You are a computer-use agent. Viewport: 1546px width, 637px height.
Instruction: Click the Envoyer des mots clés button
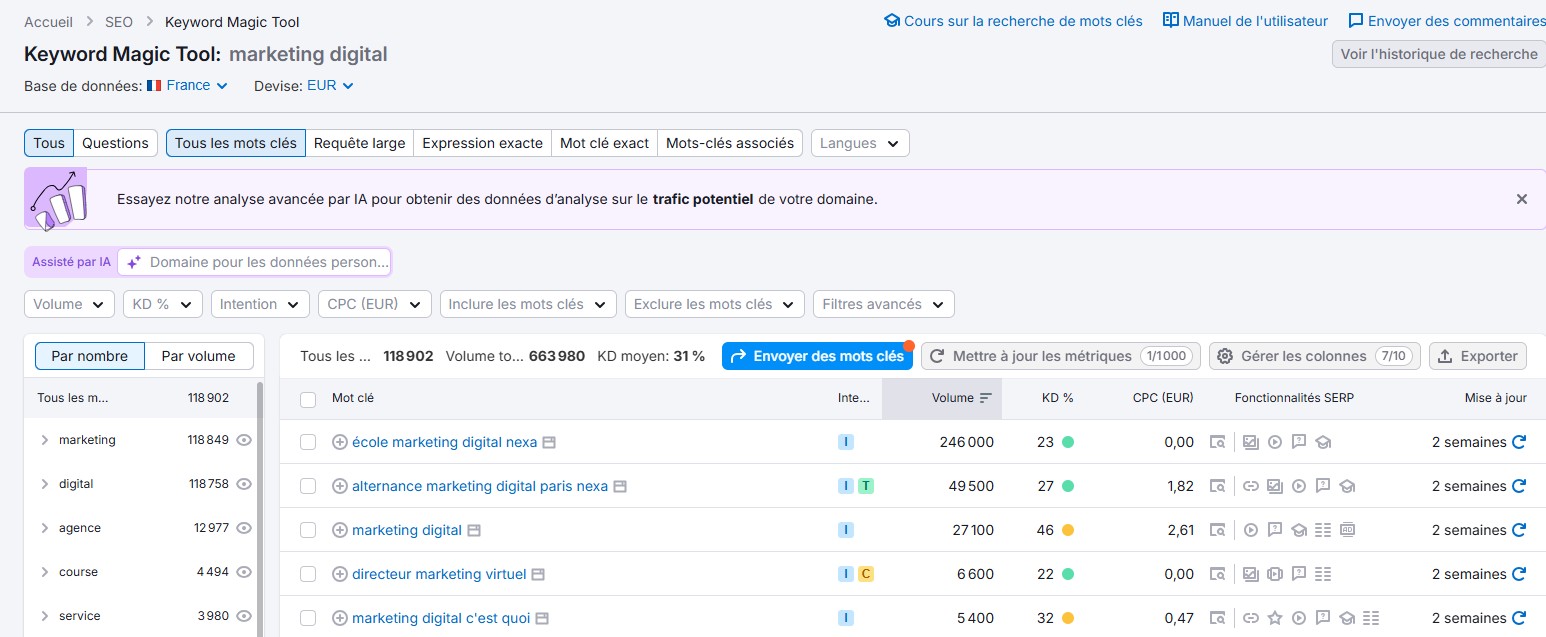click(816, 356)
